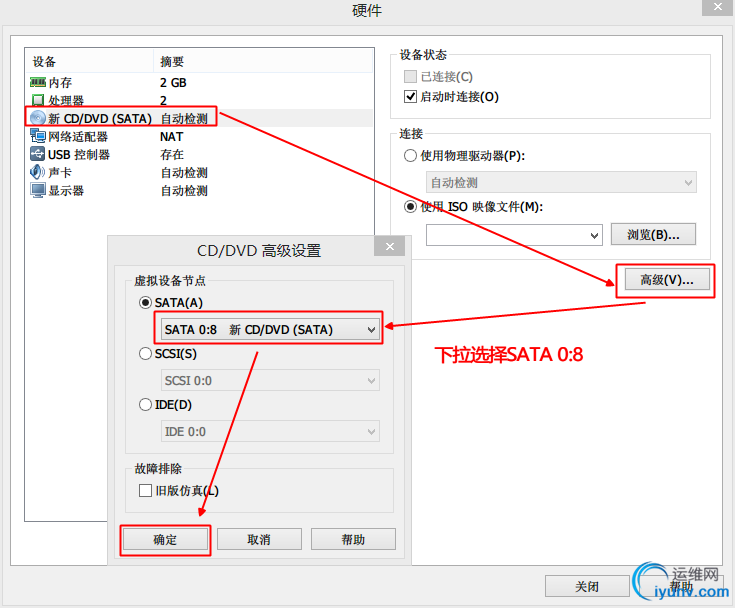The image size is (735, 608).
Task: Open the SCSI 0:0 dropdown
Action: pos(270,380)
